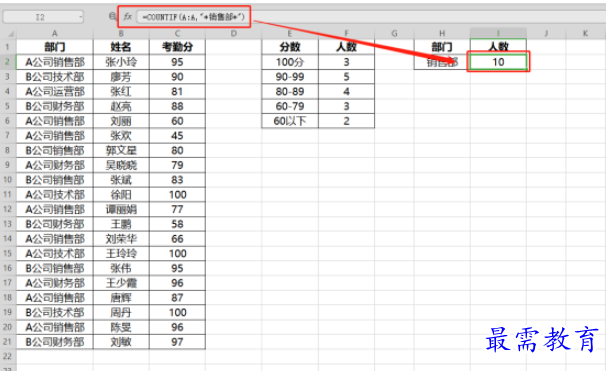Viewport: 607px width, 371px height.
Task: Select row 1 header
Action: [8, 47]
